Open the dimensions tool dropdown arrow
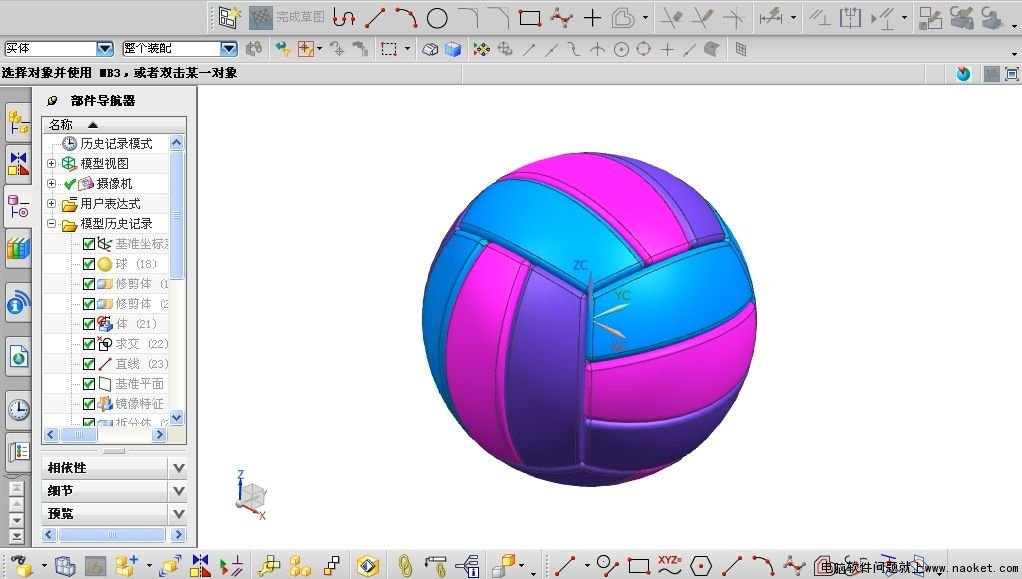Viewport: 1022px width, 579px height. tap(793, 18)
